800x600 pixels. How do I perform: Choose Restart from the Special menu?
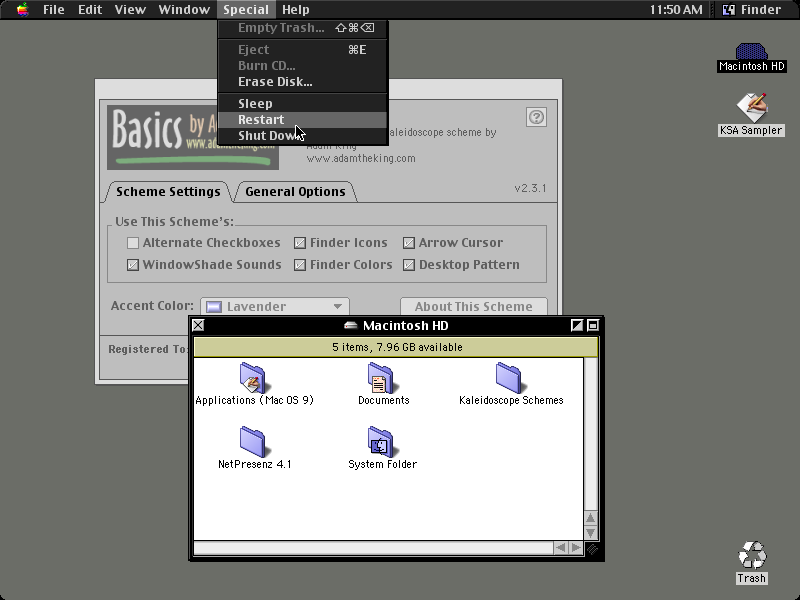coord(303,120)
